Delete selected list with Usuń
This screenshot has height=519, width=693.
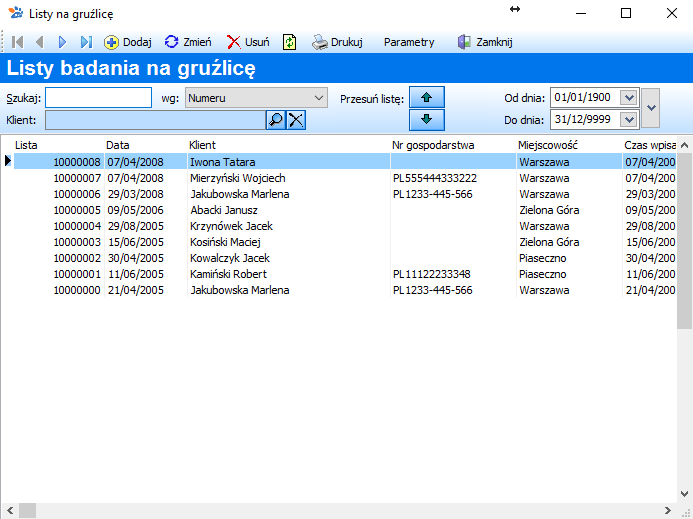[248, 42]
